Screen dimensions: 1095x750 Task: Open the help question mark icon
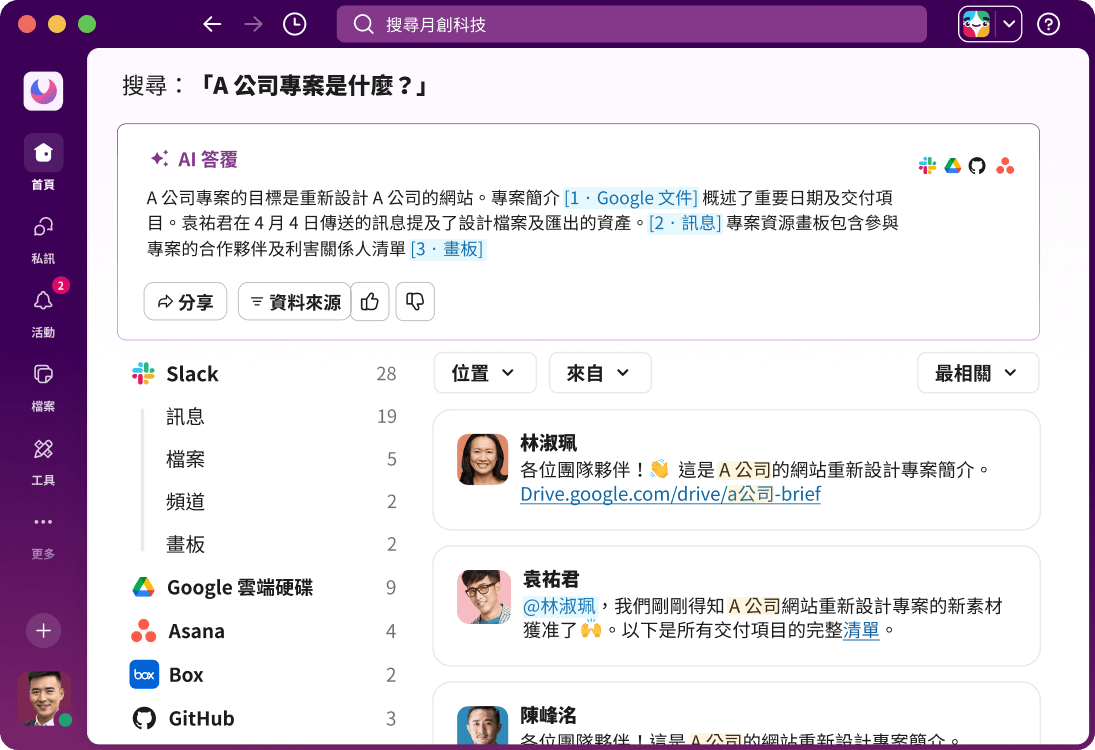[1048, 24]
